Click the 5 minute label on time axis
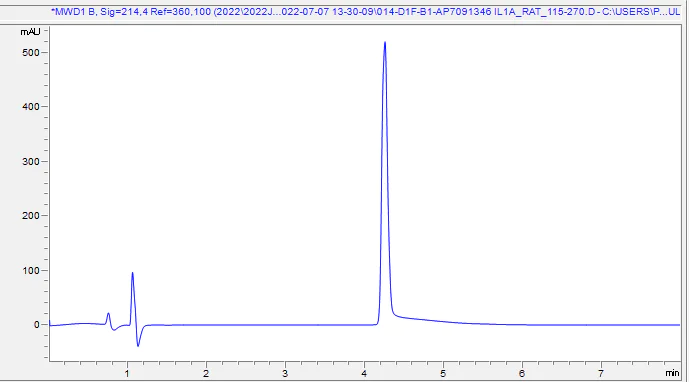The width and height of the screenshot is (689, 382). coord(443,374)
